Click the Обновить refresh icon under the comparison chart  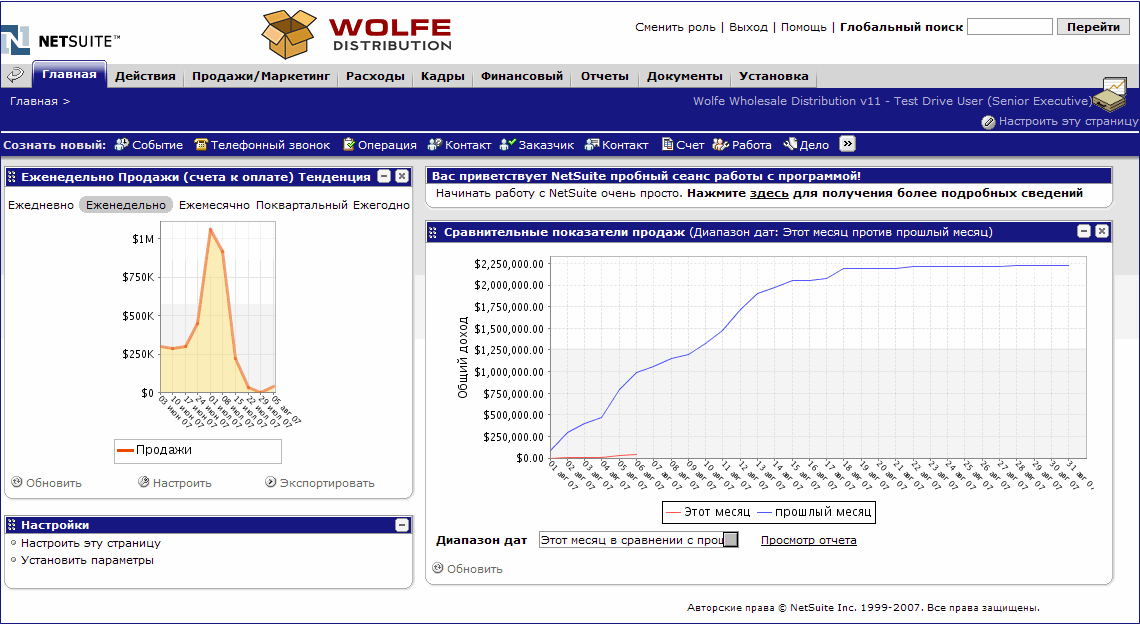pos(438,567)
